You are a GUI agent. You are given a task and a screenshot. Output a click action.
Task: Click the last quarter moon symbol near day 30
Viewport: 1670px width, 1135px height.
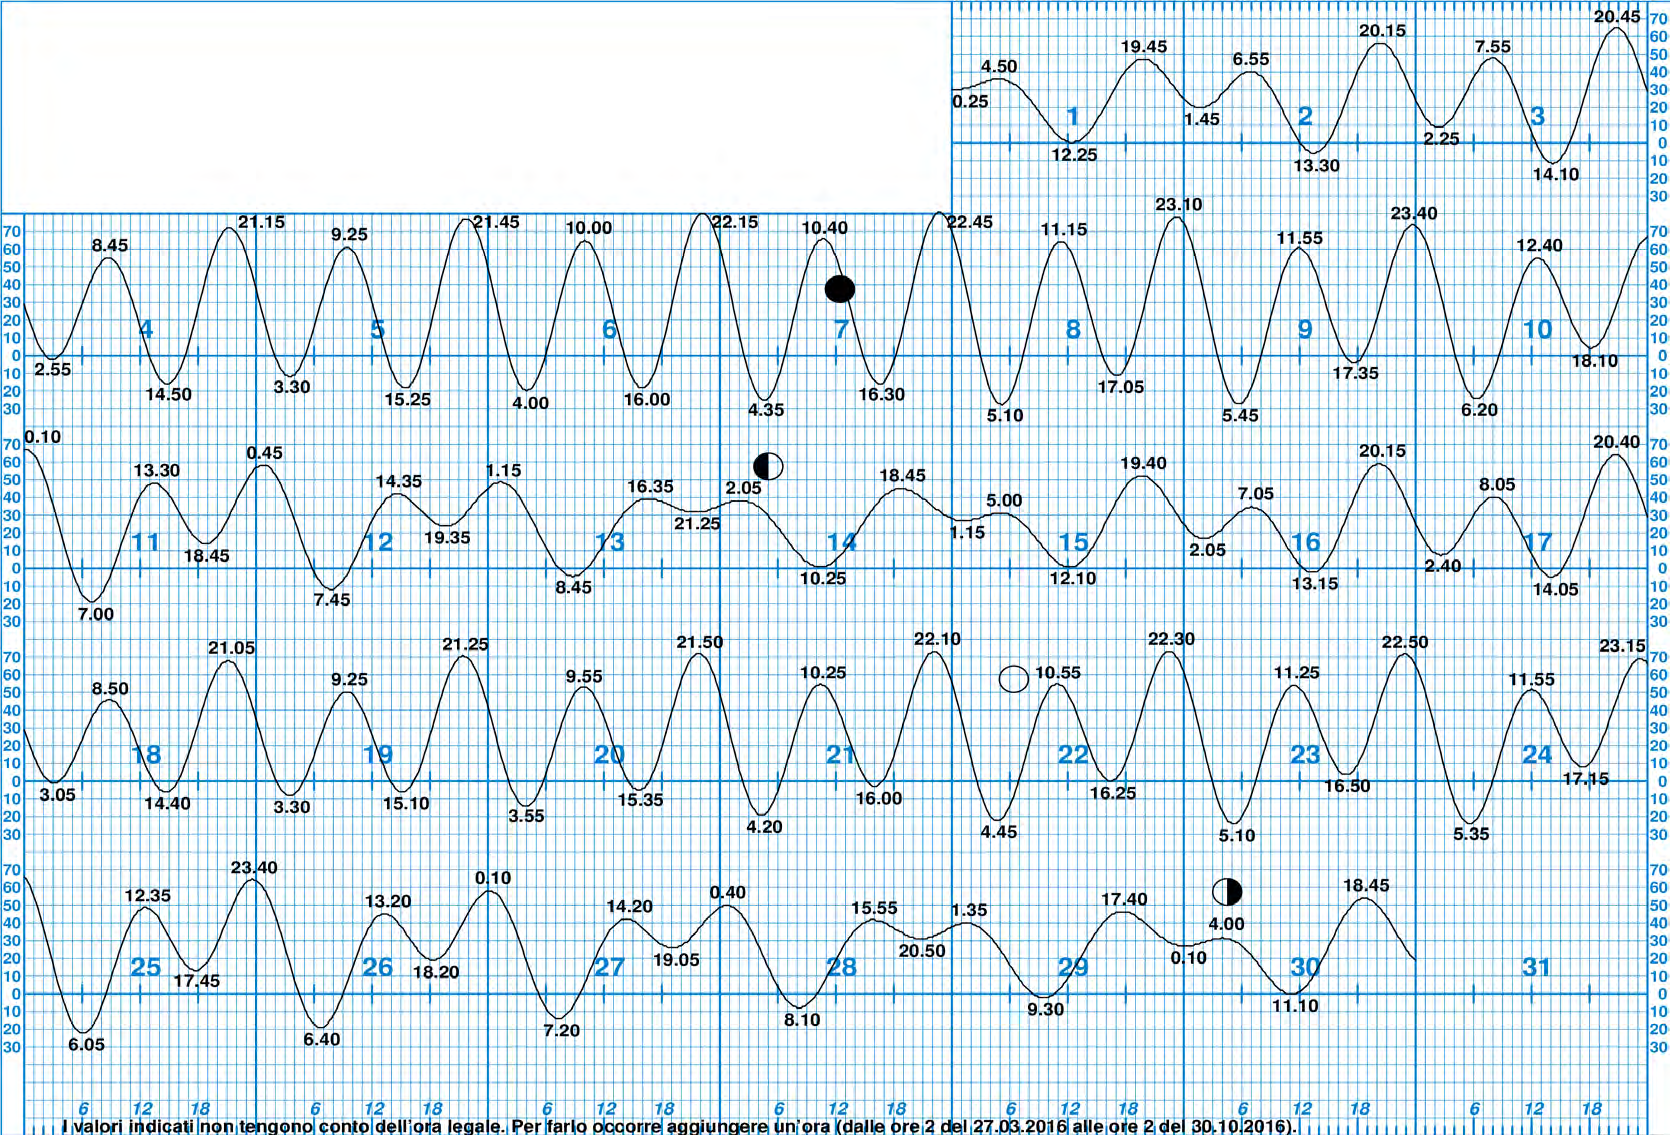click(1227, 891)
